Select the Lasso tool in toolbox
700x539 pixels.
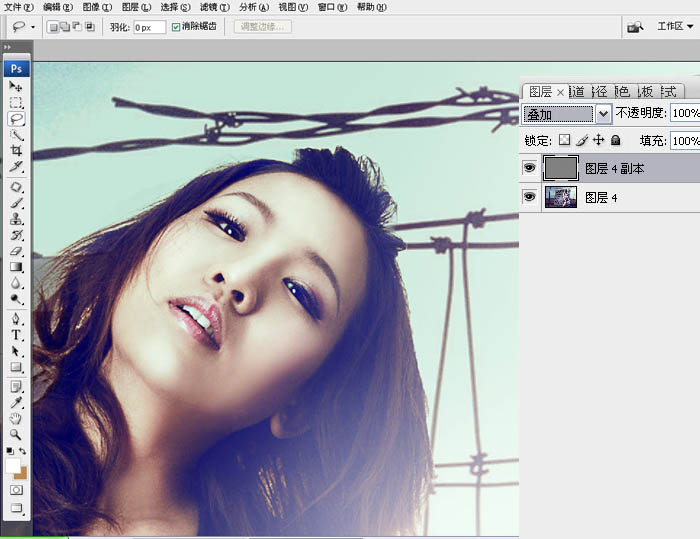coord(16,118)
